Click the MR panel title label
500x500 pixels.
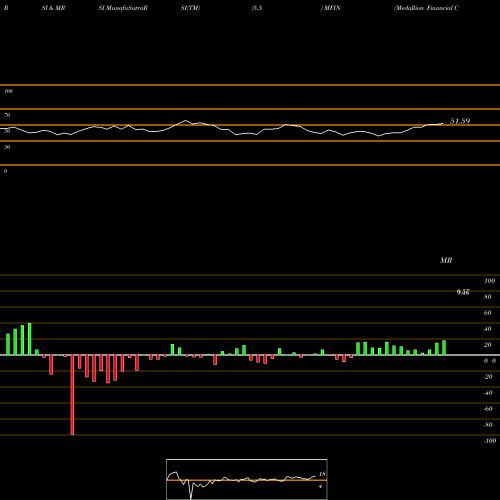446,260
